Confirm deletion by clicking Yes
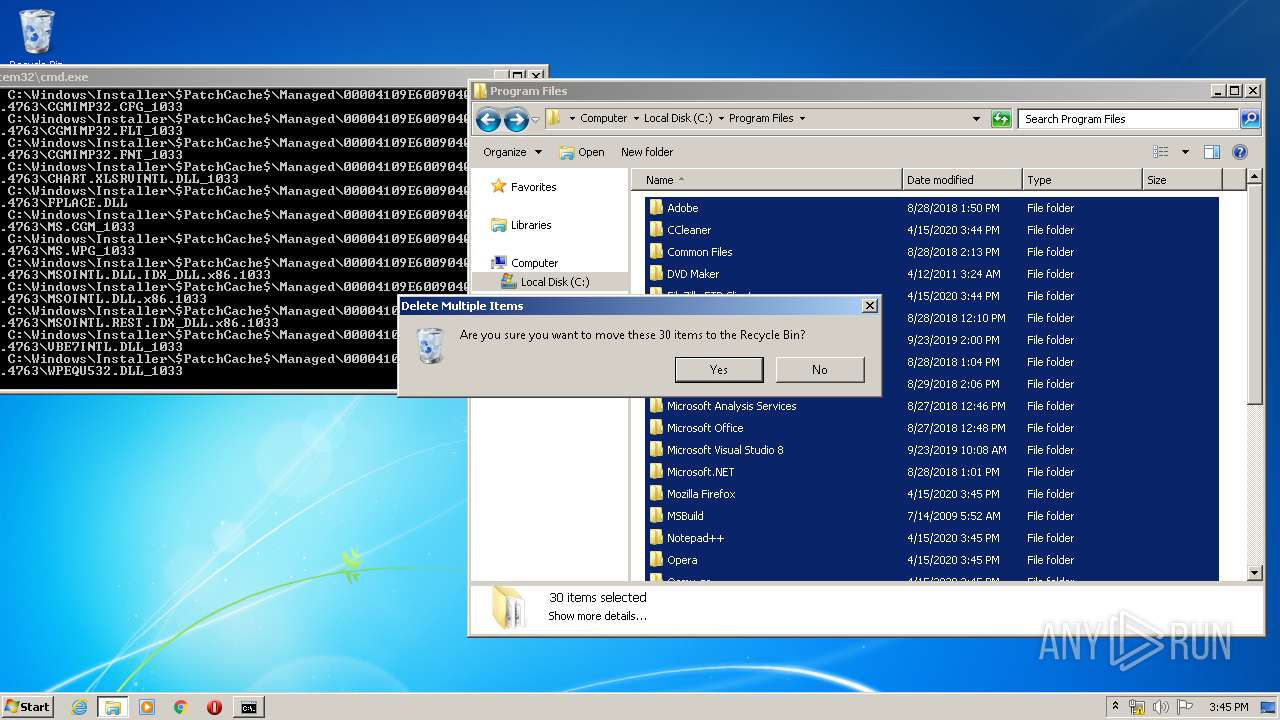Screen dimensions: 1280x720 point(719,369)
